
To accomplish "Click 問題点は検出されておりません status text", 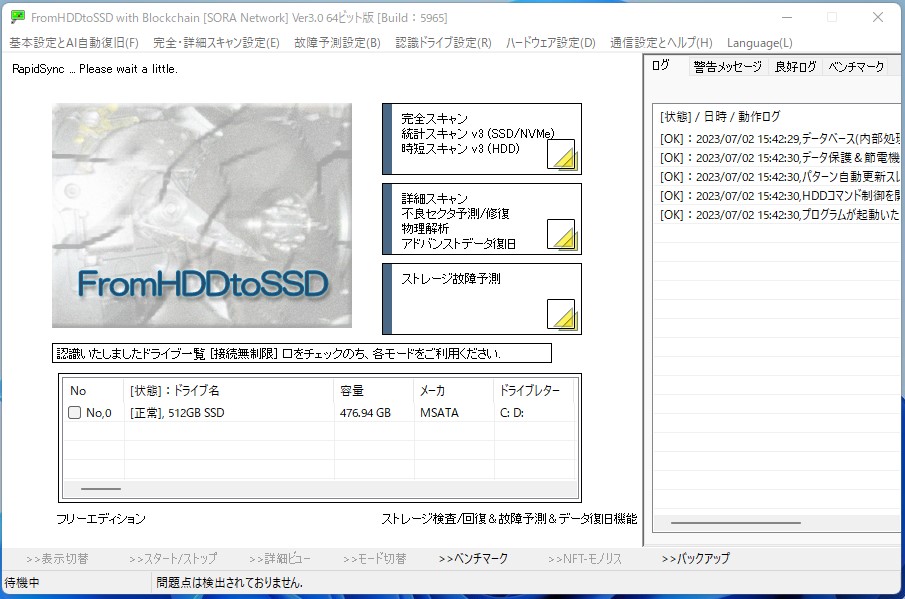I will point(229,583).
